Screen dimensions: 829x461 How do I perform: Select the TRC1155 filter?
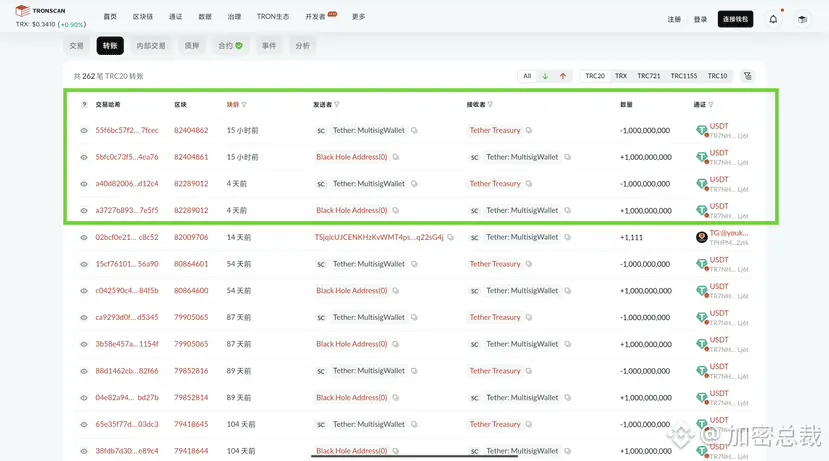(684, 76)
